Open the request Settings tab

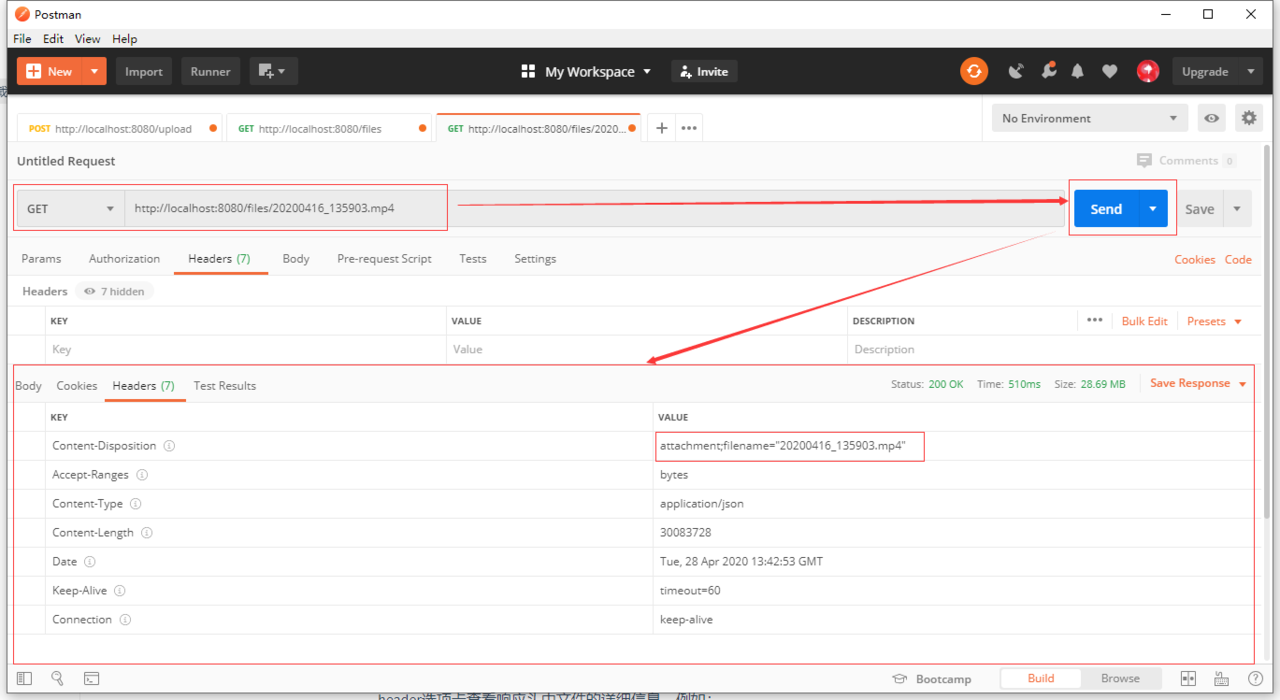535,258
